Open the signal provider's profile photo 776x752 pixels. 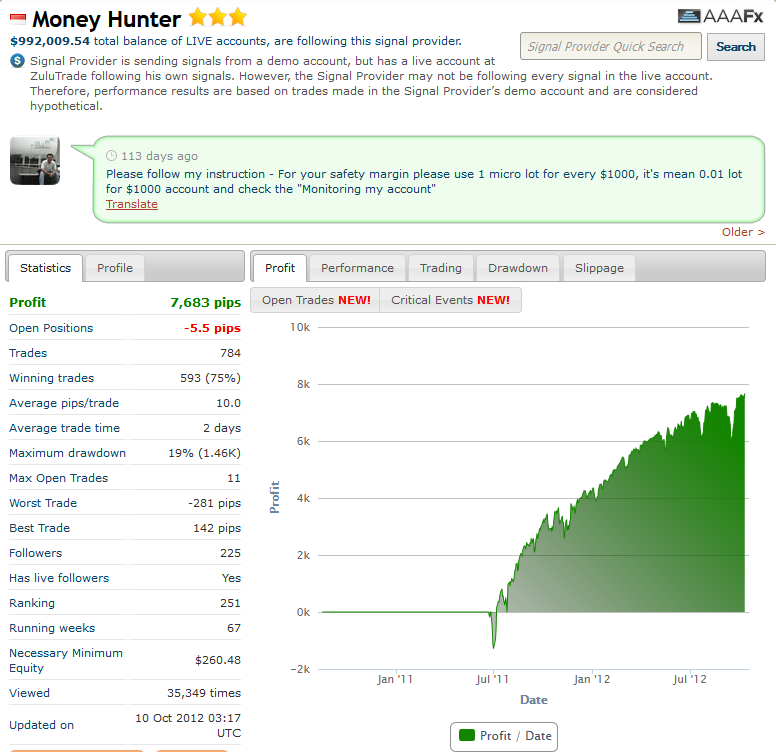[x=35, y=161]
